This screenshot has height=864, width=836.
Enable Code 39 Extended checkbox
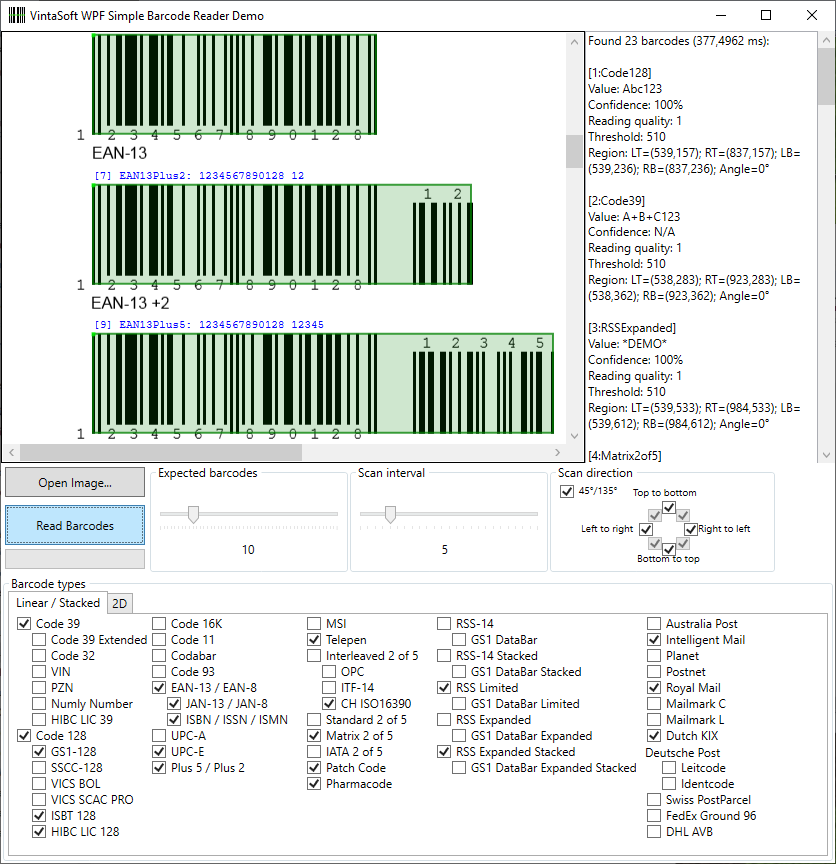coord(39,639)
